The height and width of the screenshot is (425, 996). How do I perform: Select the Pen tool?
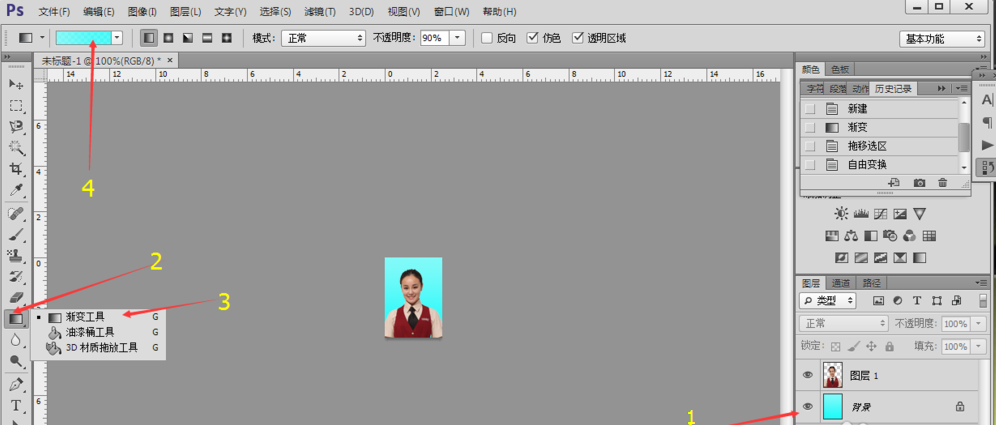16,385
